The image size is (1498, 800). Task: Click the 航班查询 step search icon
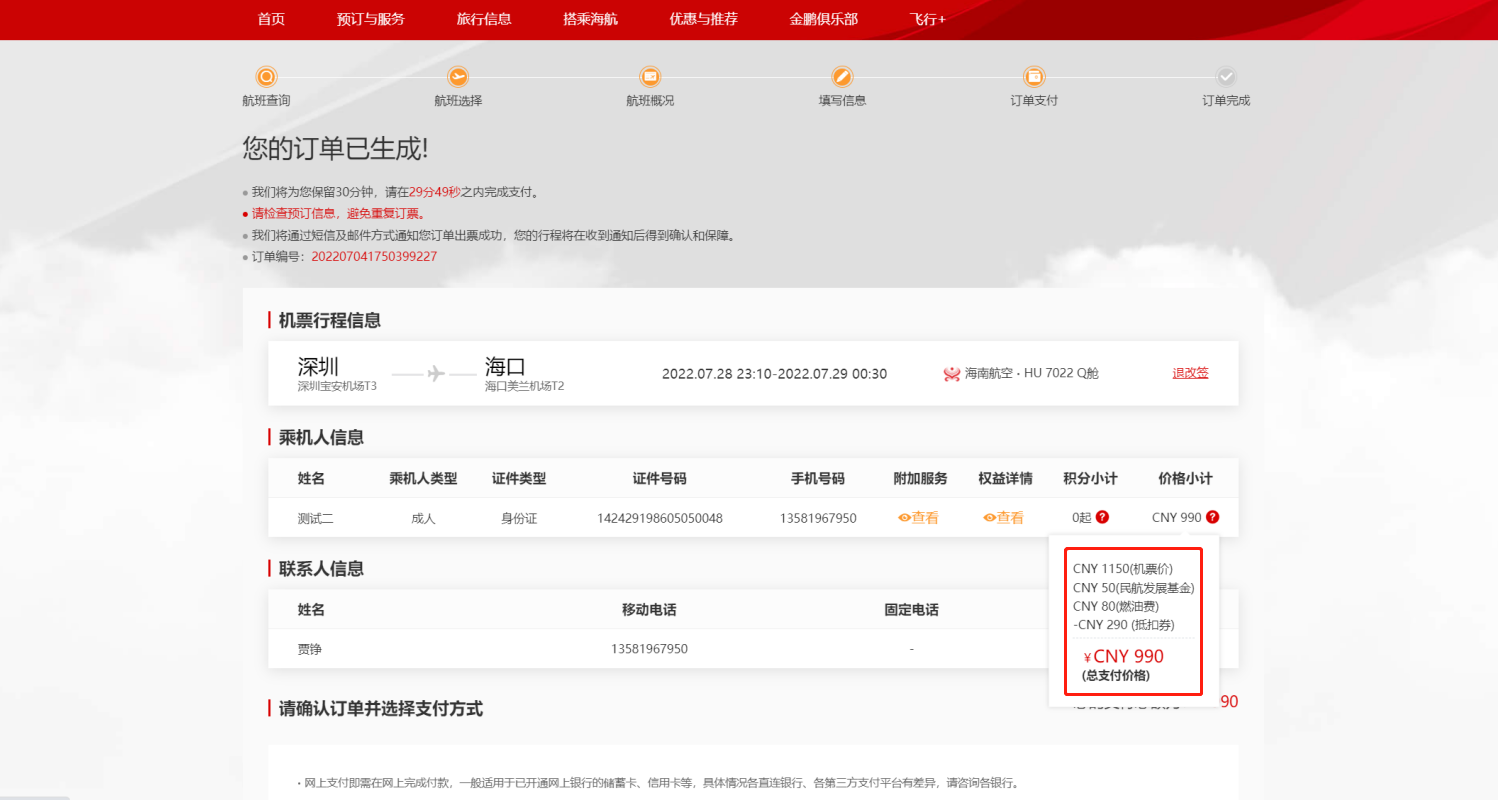click(266, 77)
